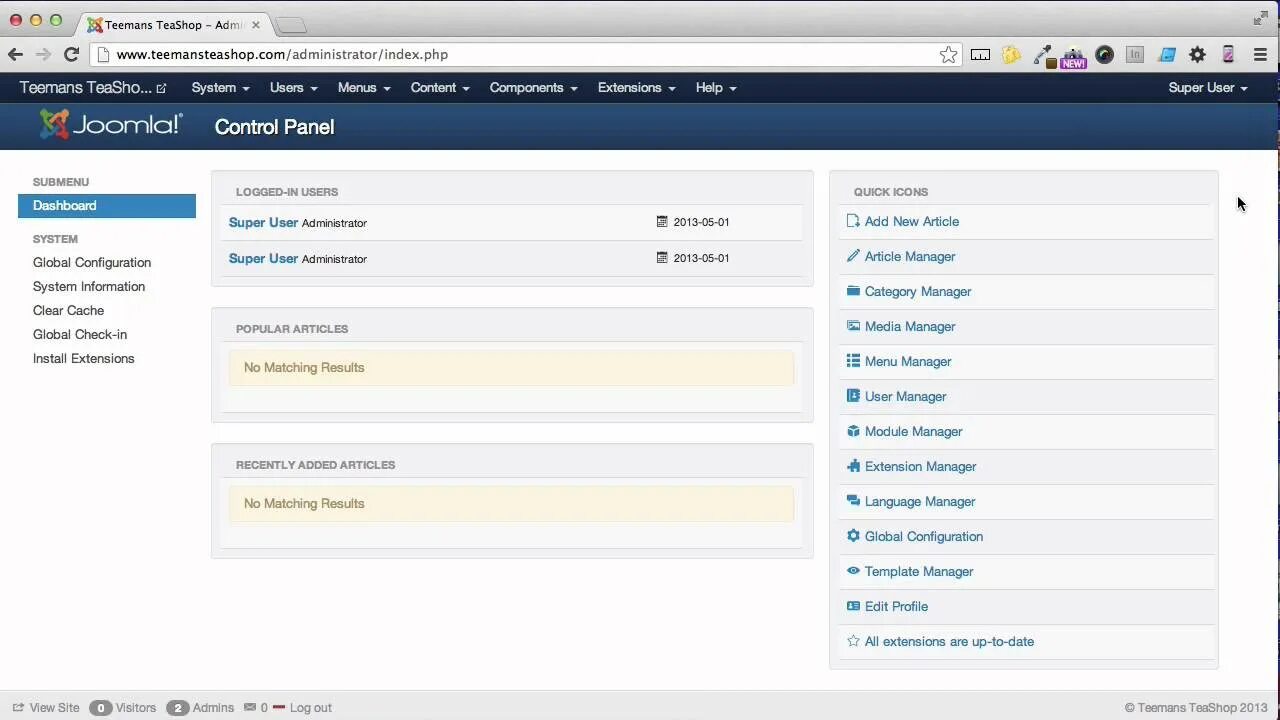This screenshot has height=720, width=1280.
Task: Open the Extensions dropdown menu
Action: [636, 88]
